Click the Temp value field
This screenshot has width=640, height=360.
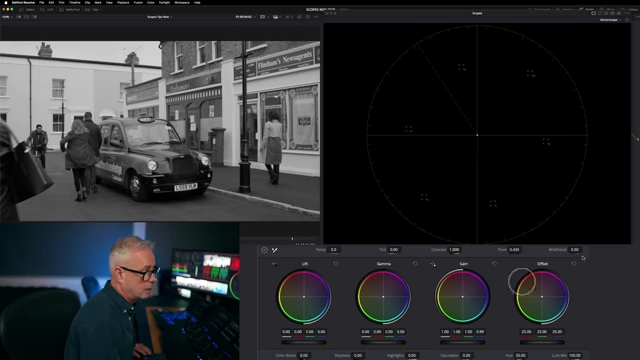334,250
